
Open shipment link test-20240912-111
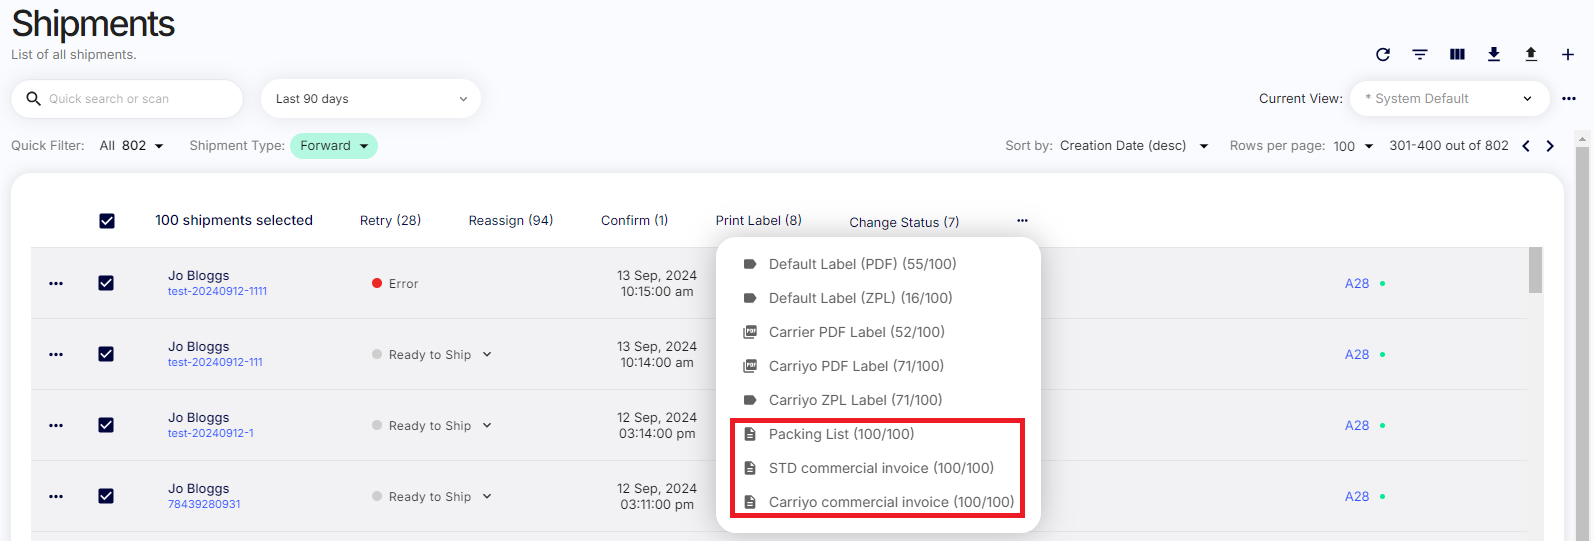click(215, 362)
